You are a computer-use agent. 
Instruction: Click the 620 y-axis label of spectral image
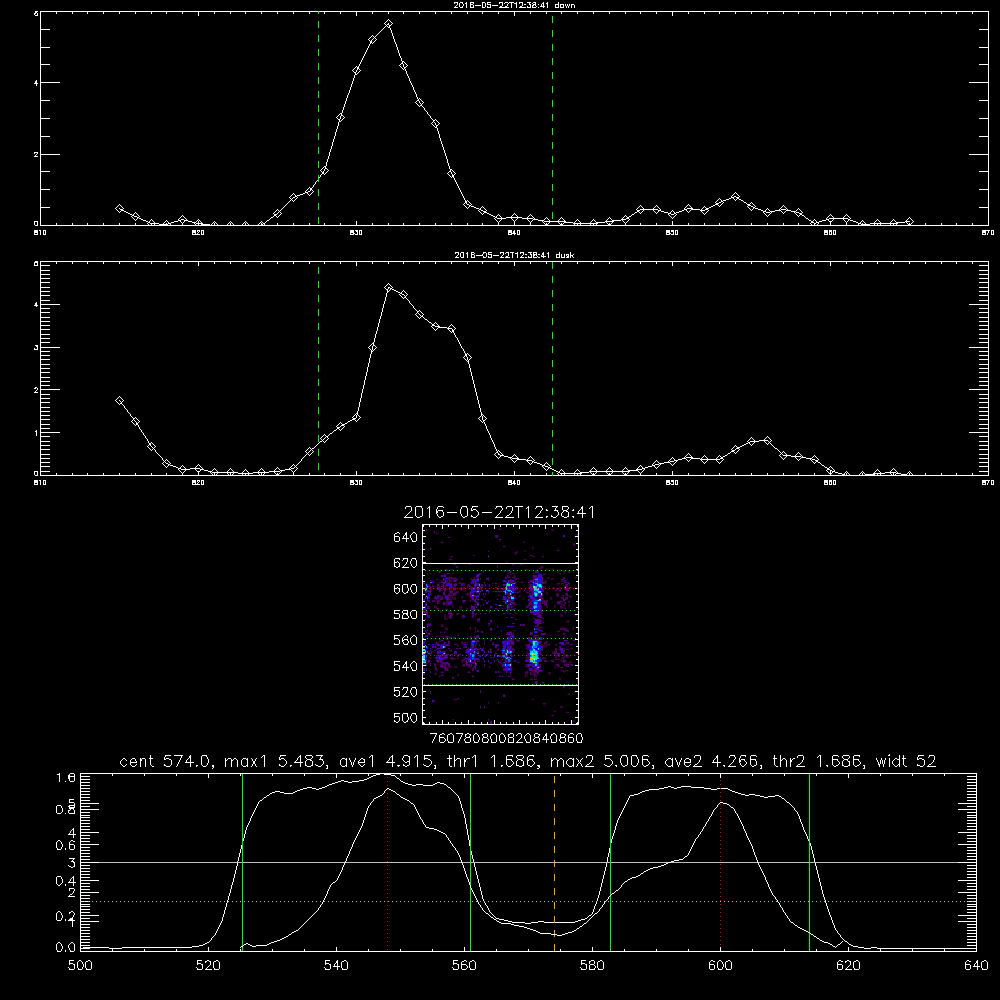click(406, 563)
